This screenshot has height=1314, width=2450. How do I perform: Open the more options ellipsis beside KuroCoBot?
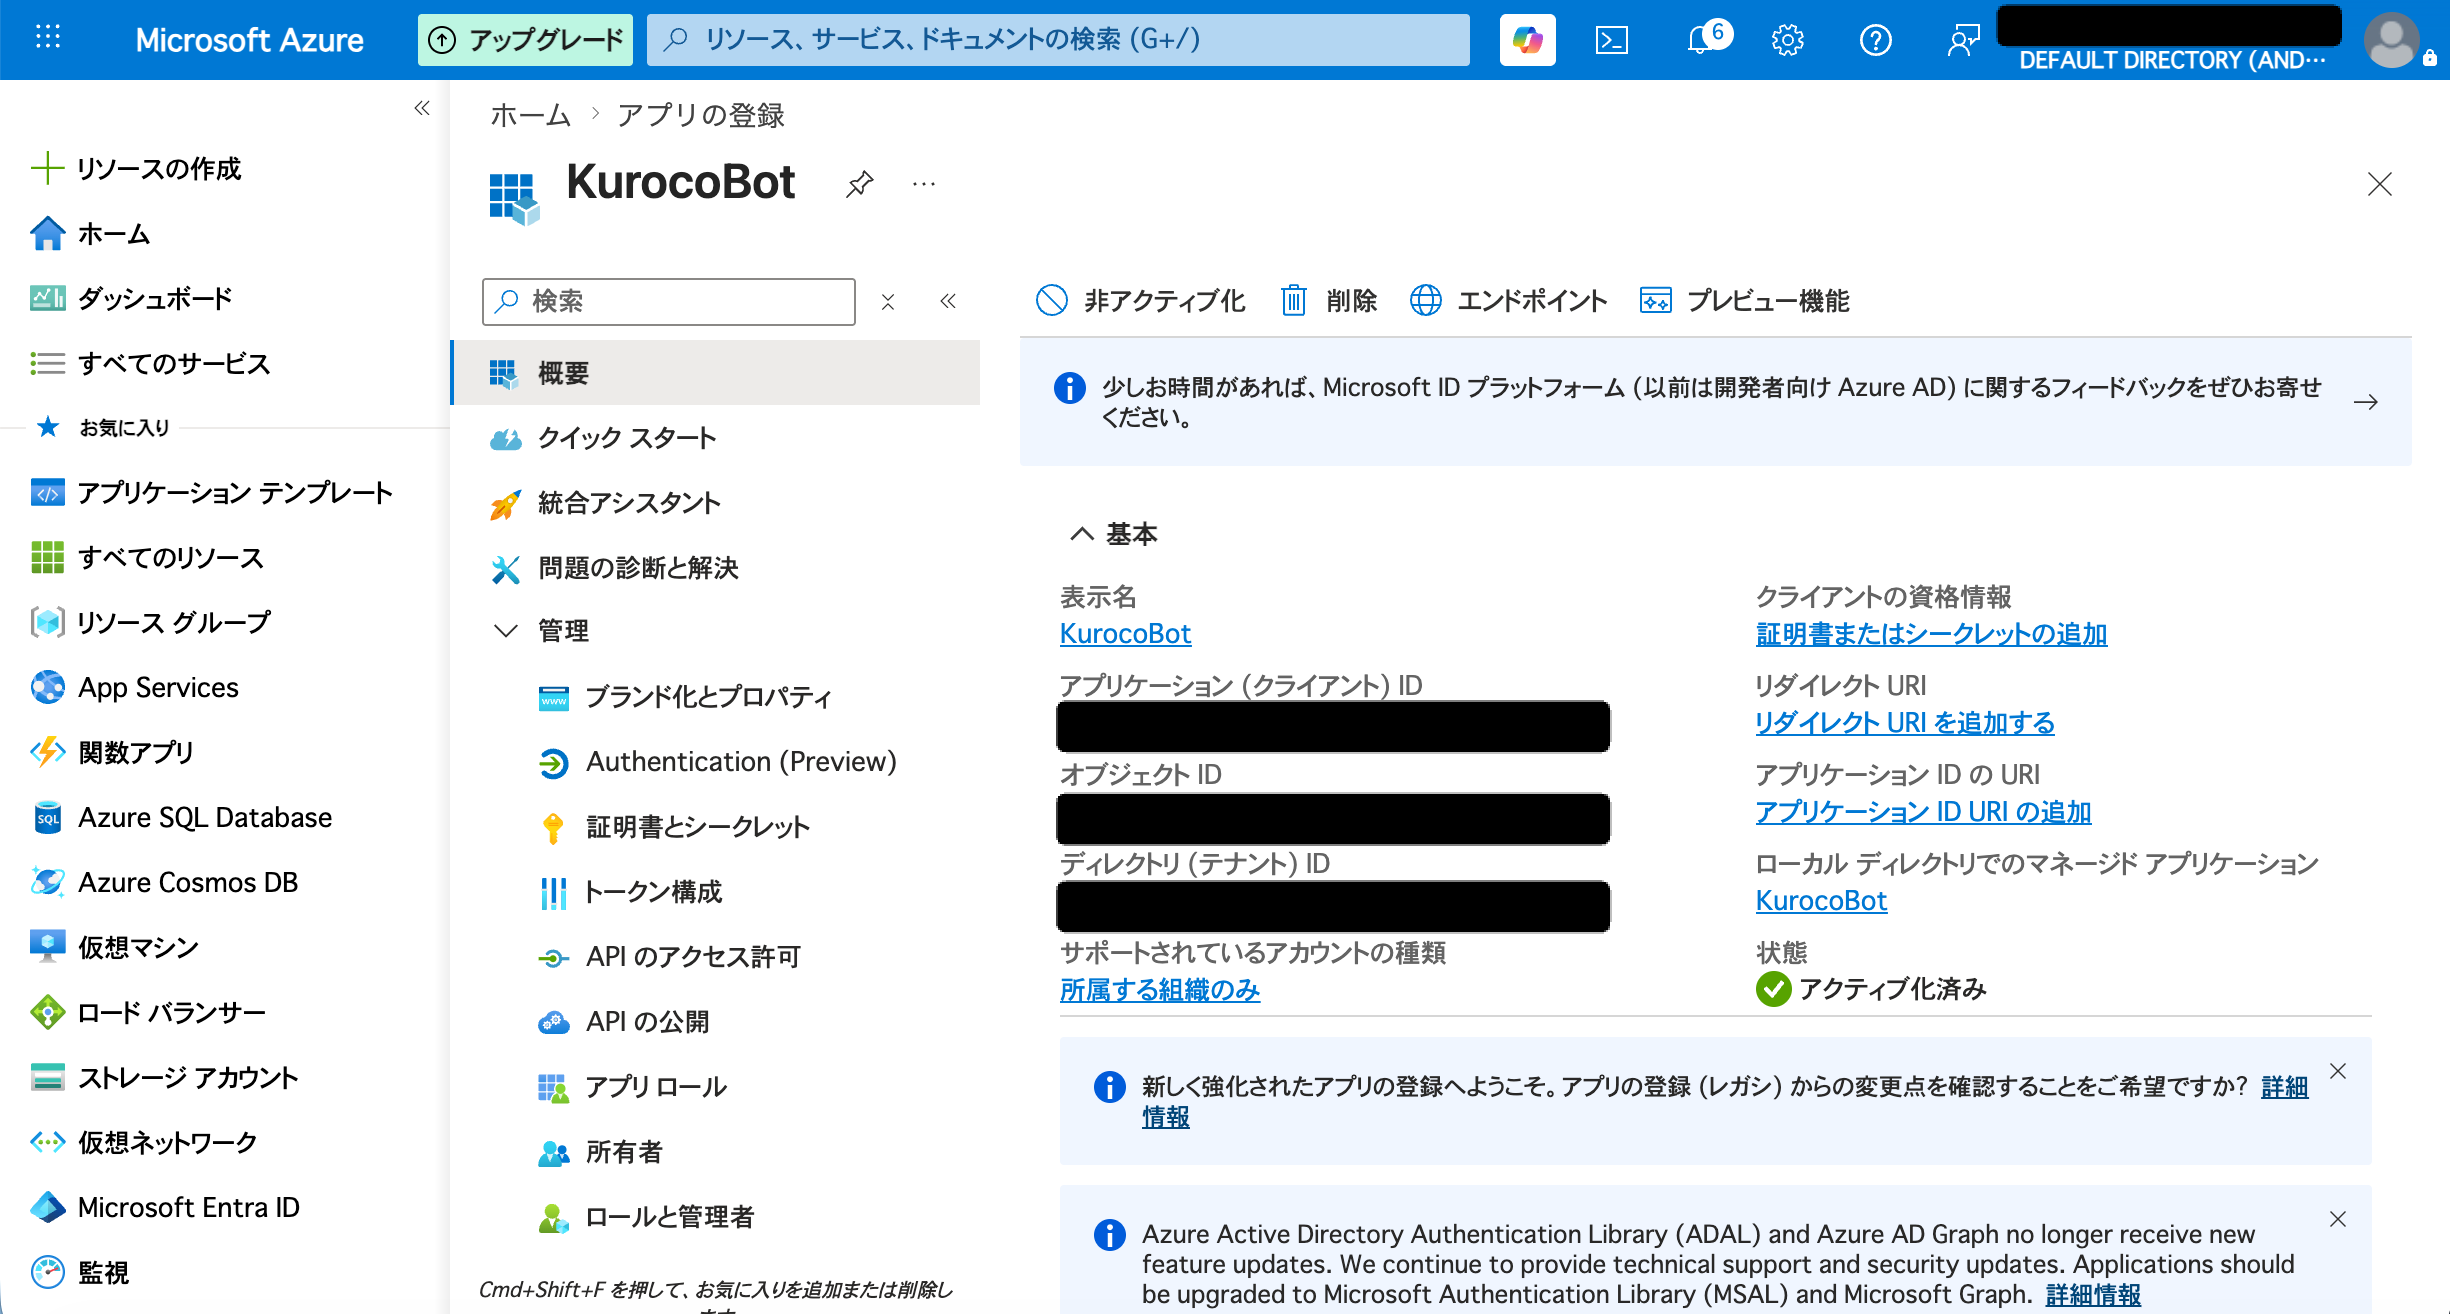[924, 184]
